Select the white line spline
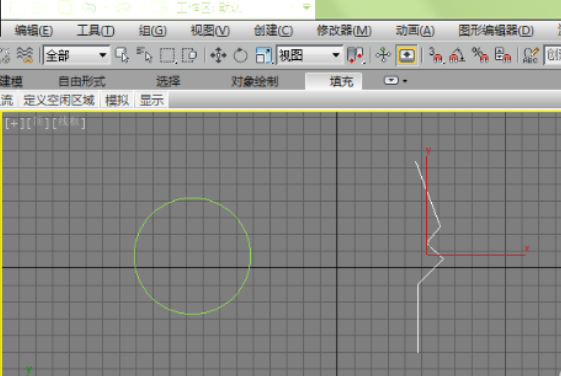Screen dimensions: 561x376 [418, 318]
